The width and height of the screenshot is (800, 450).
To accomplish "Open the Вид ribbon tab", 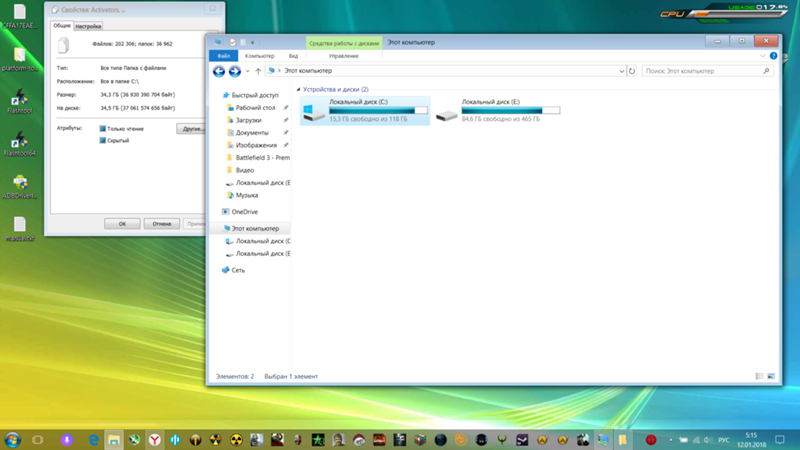I will click(293, 56).
